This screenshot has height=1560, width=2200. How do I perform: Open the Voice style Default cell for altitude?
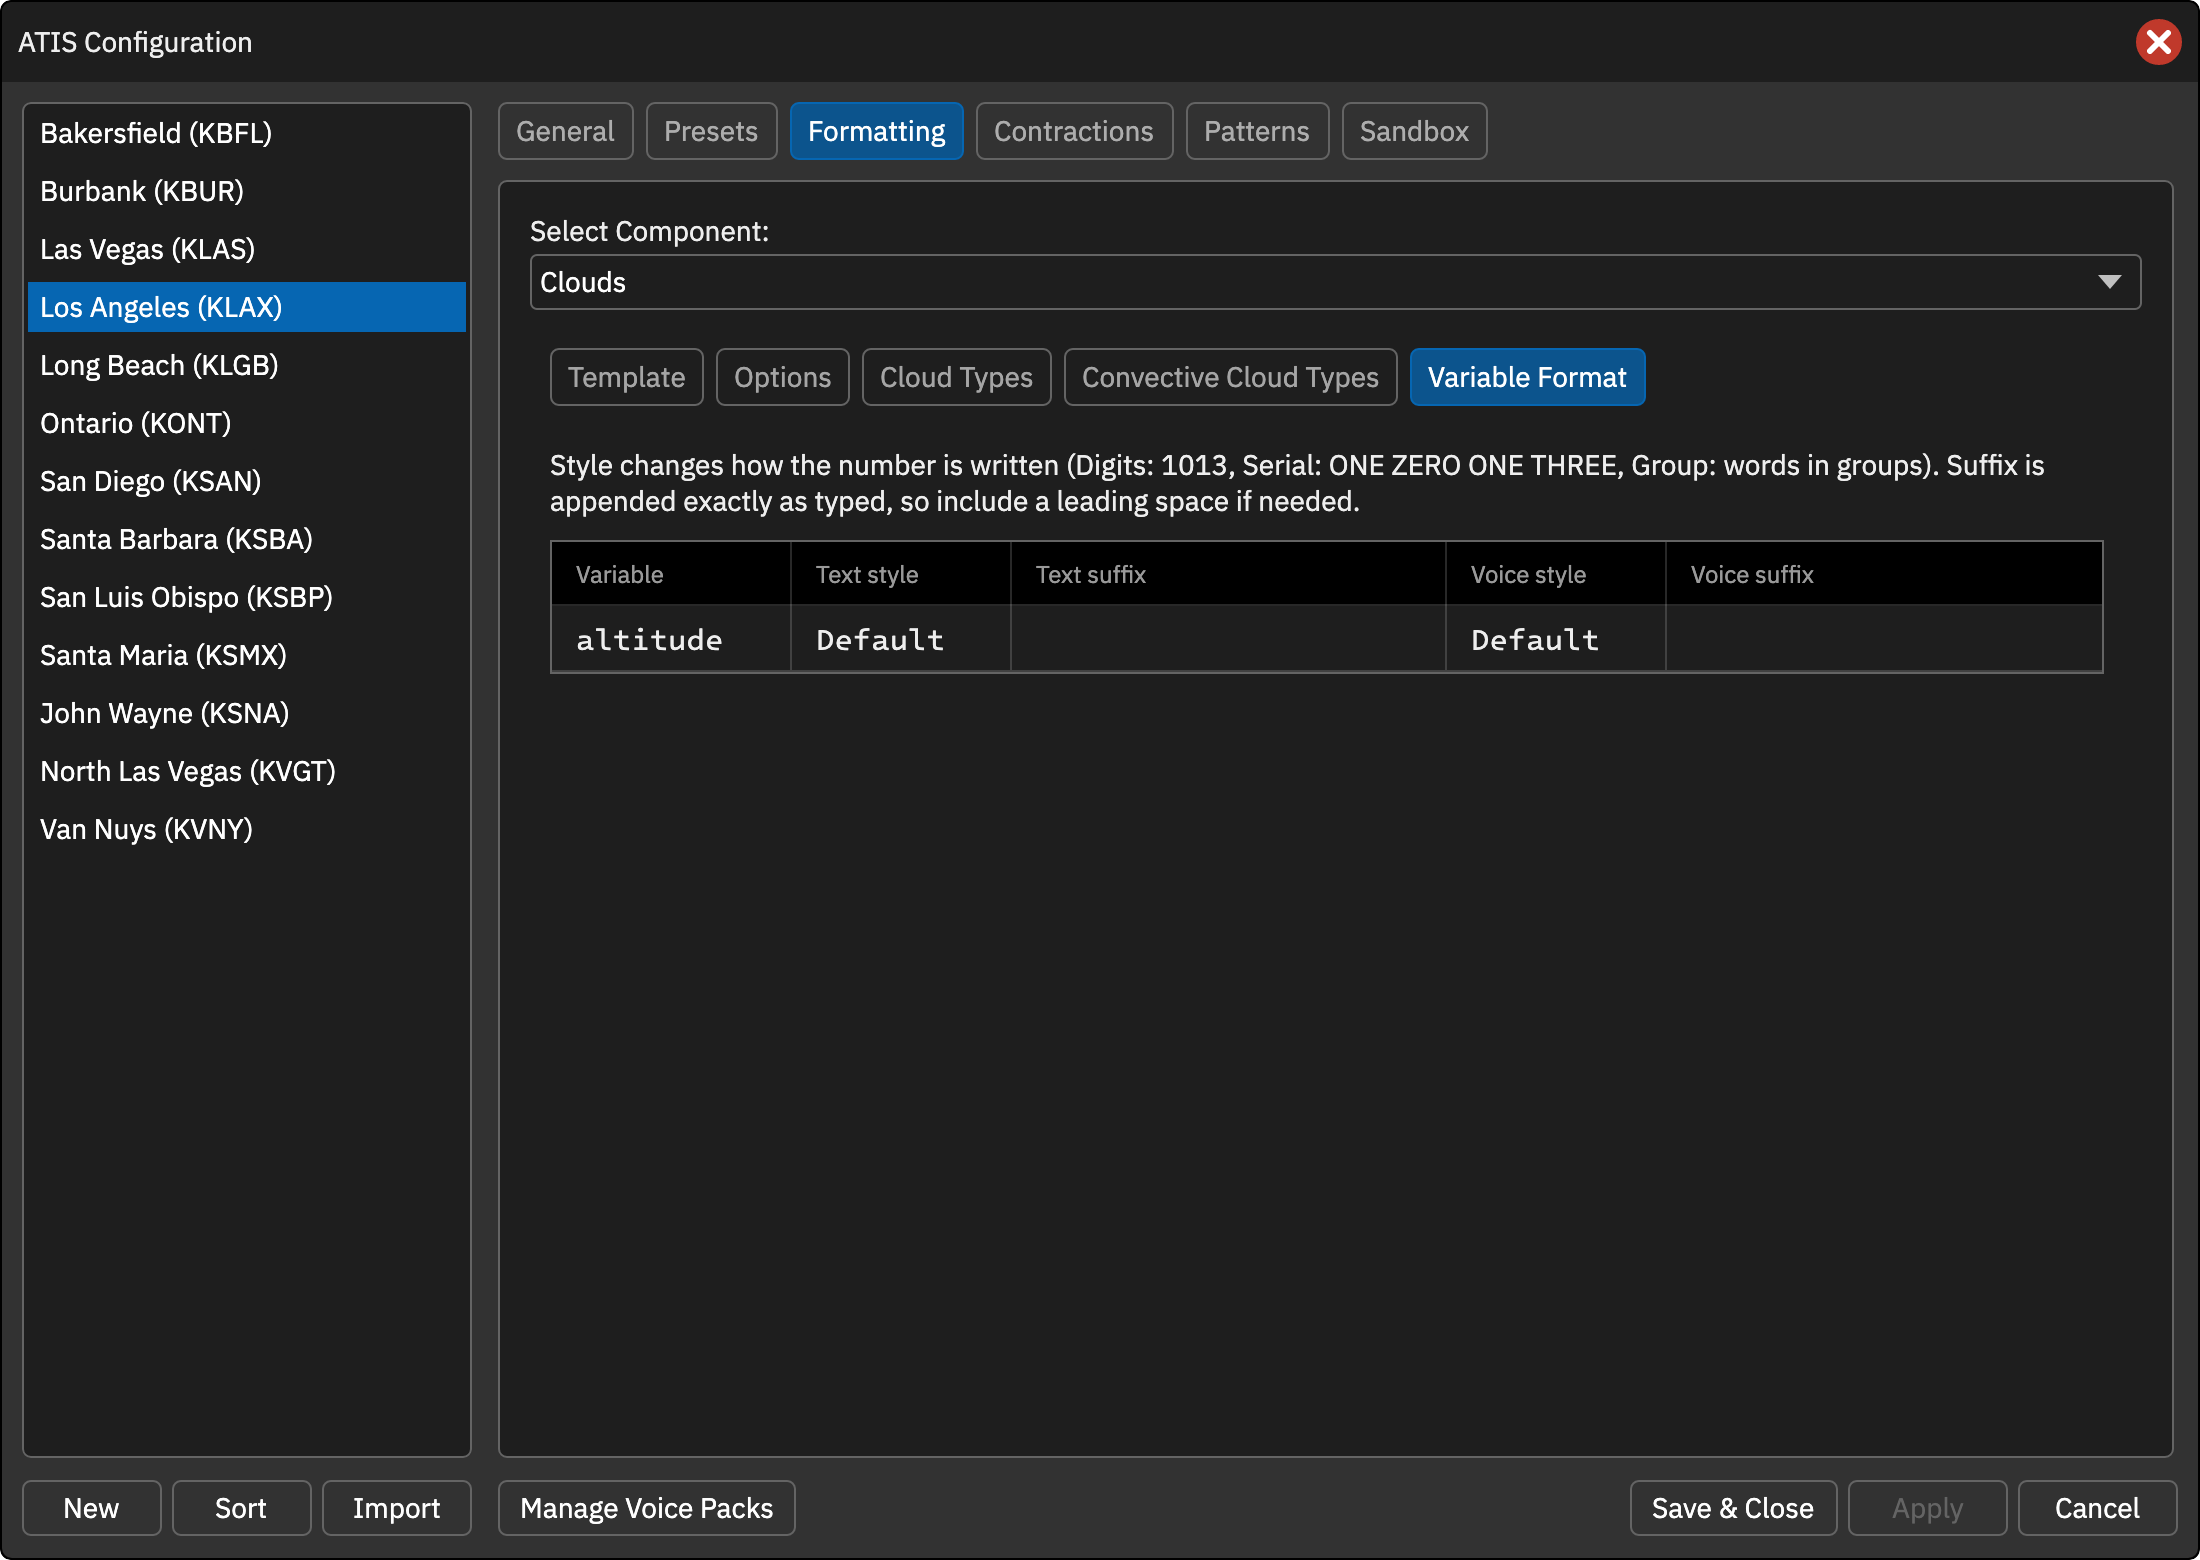[1555, 639]
